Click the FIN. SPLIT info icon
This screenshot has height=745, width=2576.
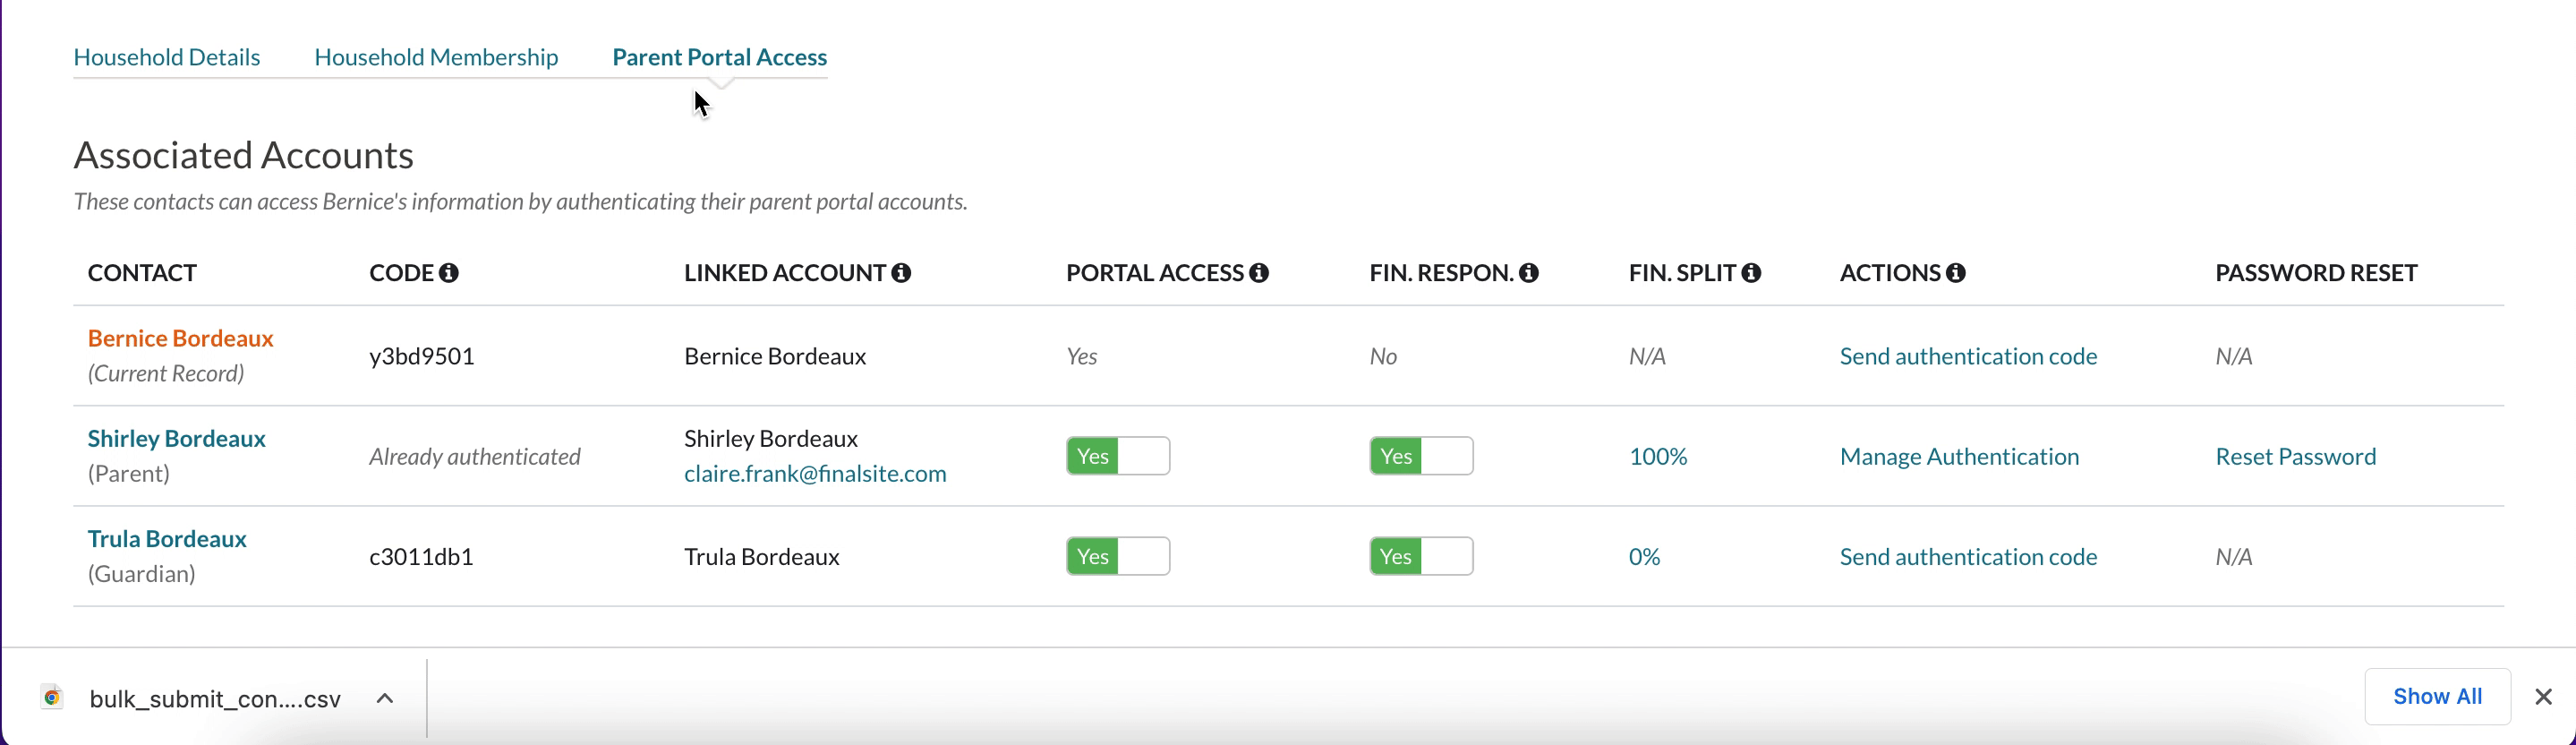click(x=1751, y=273)
